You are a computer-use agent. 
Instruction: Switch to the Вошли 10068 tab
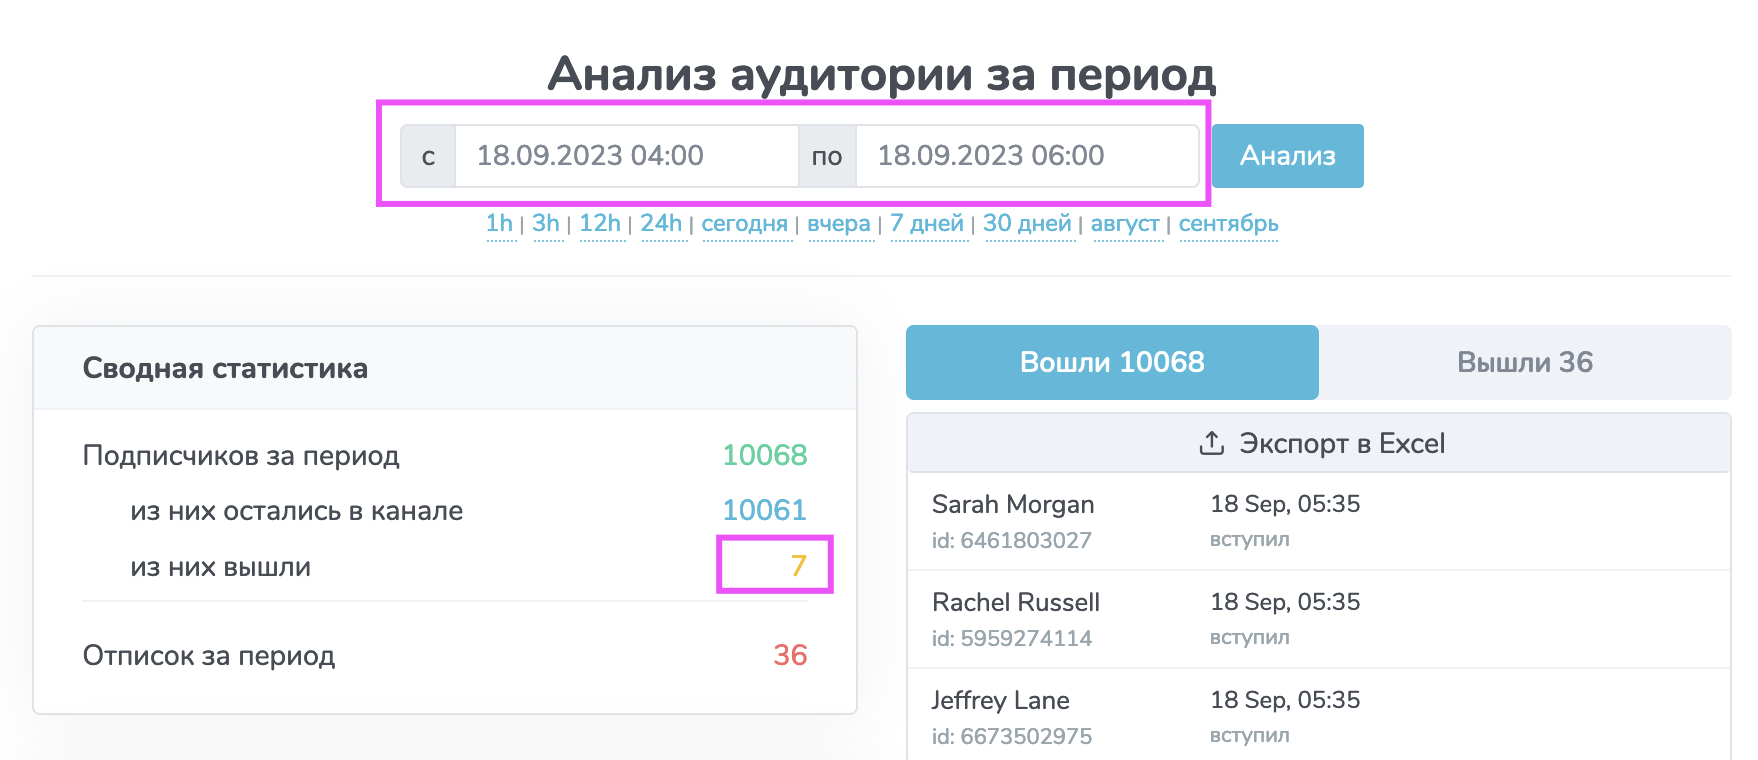pyautogui.click(x=1112, y=362)
